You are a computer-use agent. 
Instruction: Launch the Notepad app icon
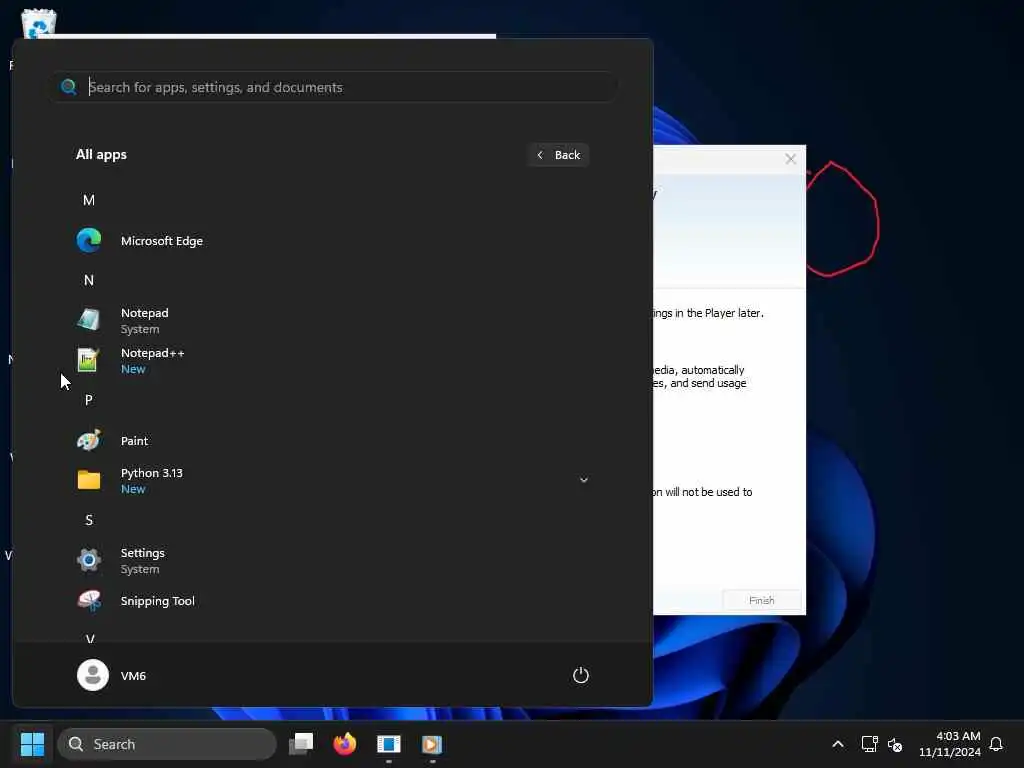tap(89, 320)
